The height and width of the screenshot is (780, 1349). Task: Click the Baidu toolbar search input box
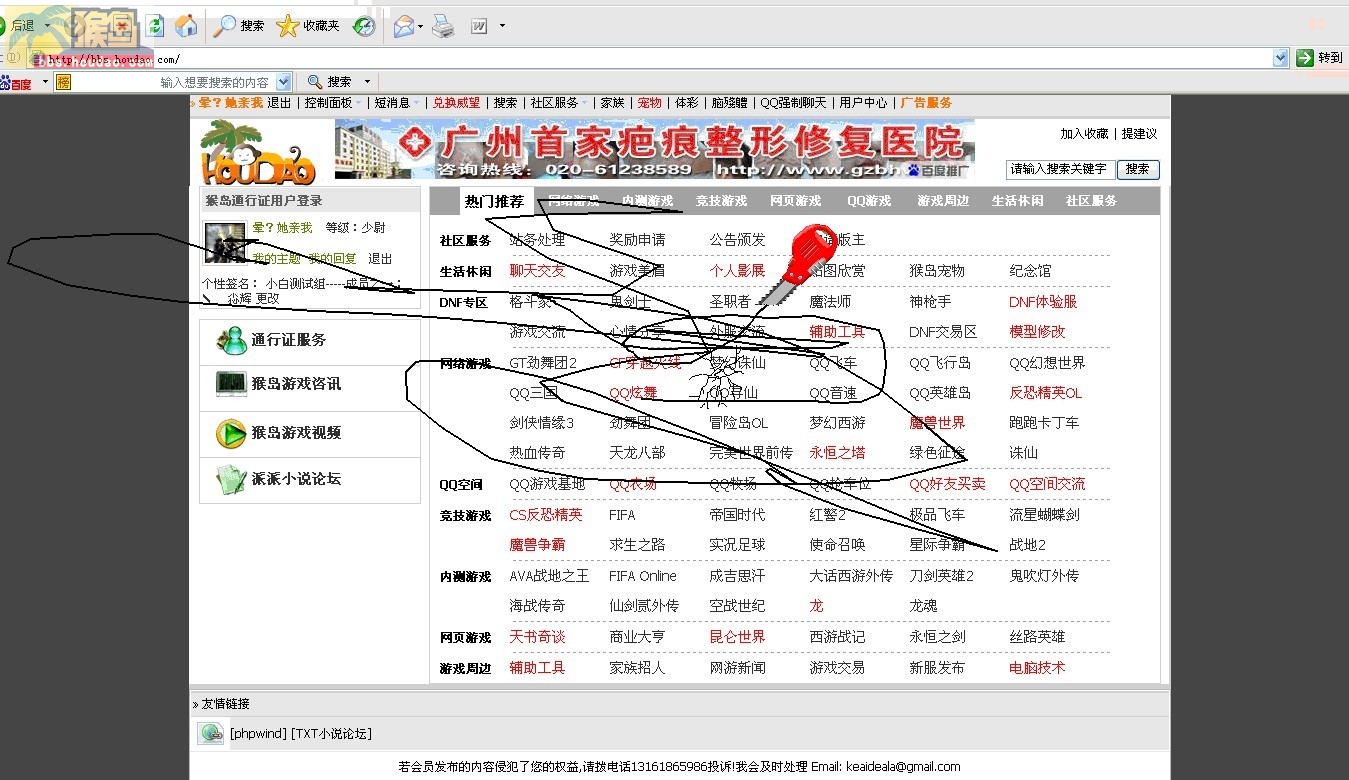coord(175,82)
